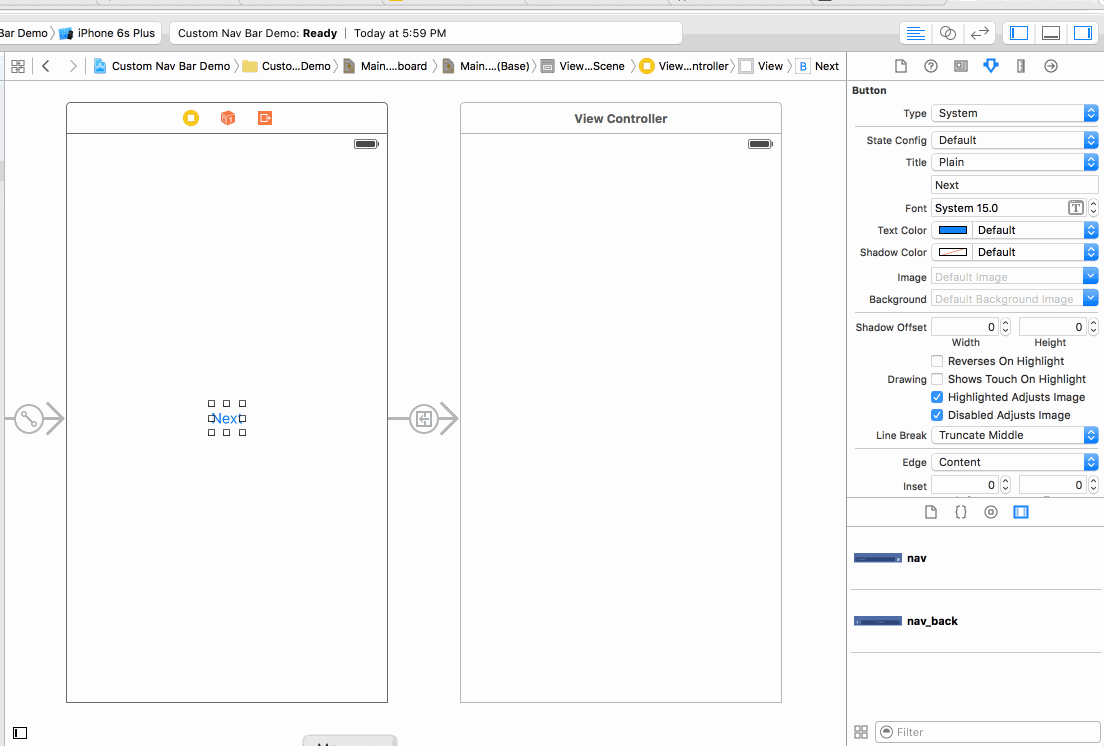Click the Main....board breadcrumb item
The height and width of the screenshot is (746, 1104).
click(385, 66)
